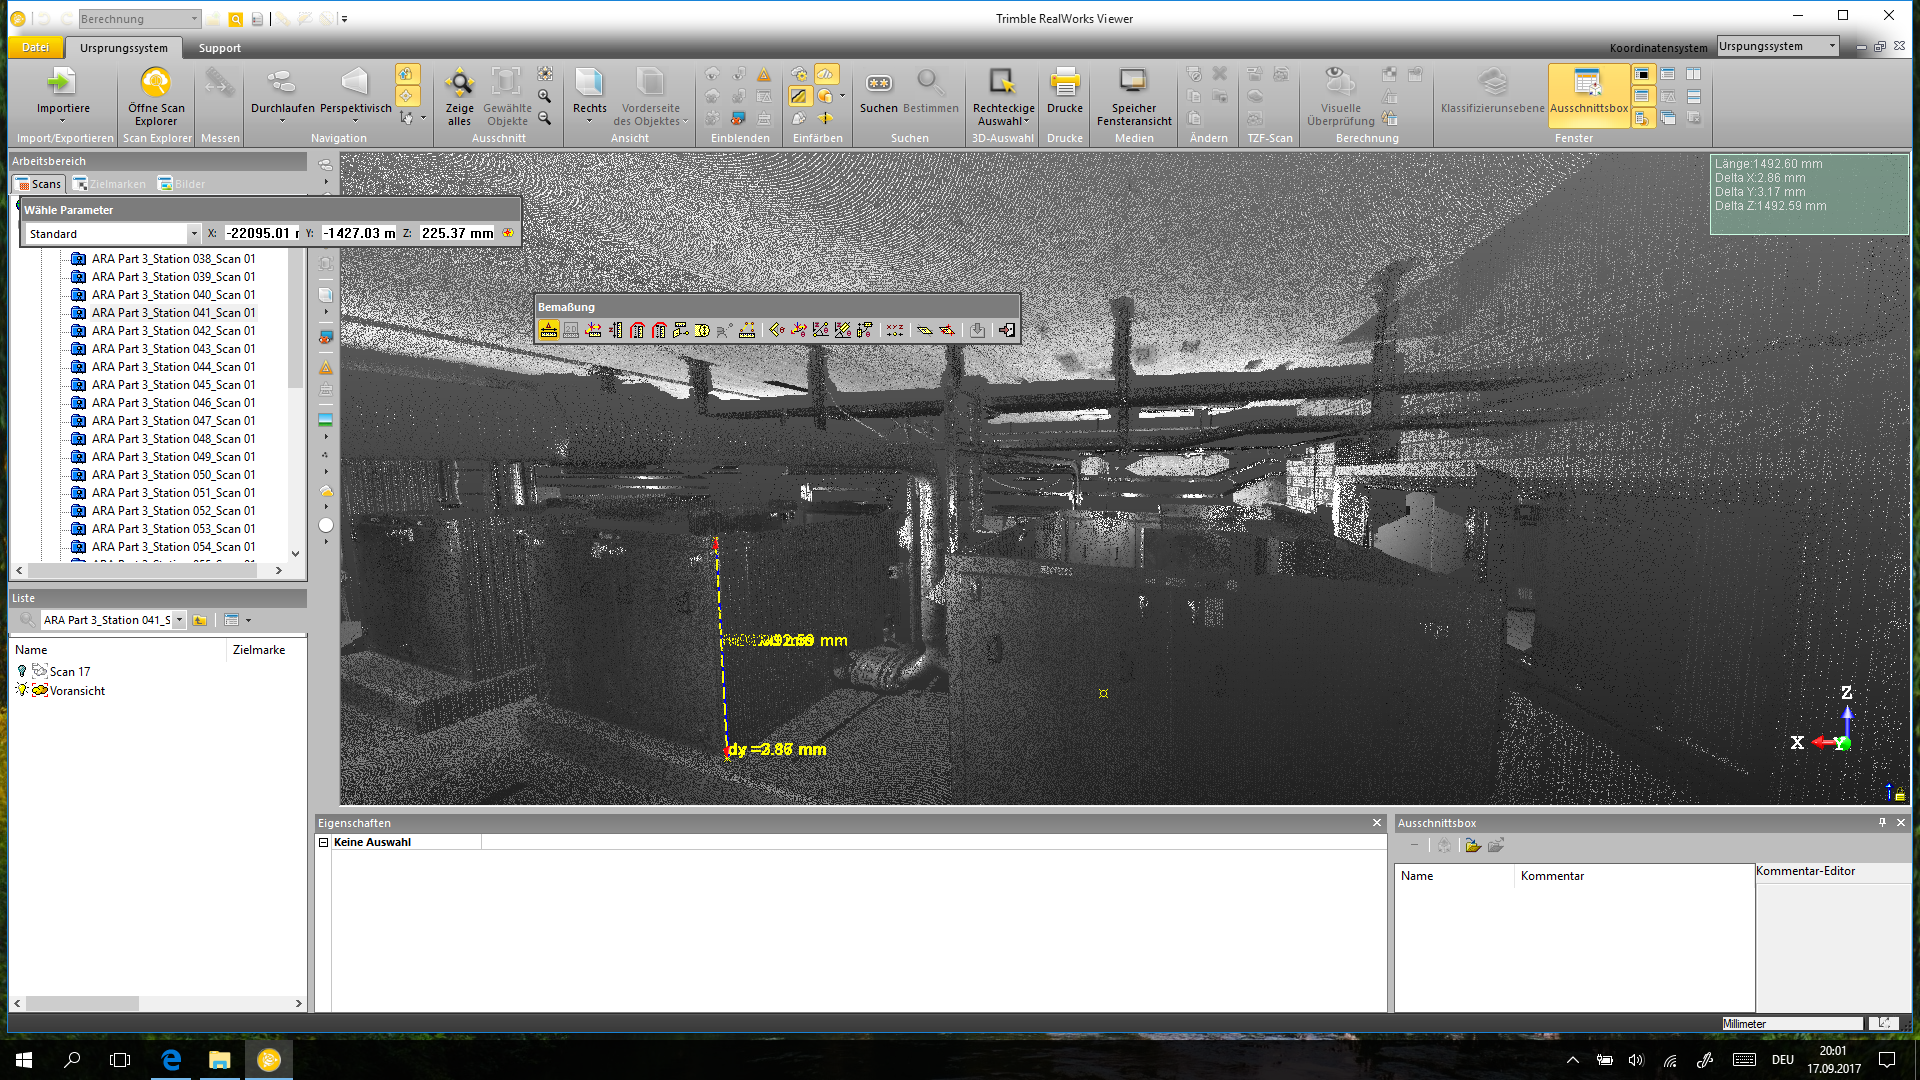Collapse the Keine Auswahl properties group
Image resolution: width=1920 pixels, height=1080 pixels.
click(x=324, y=843)
